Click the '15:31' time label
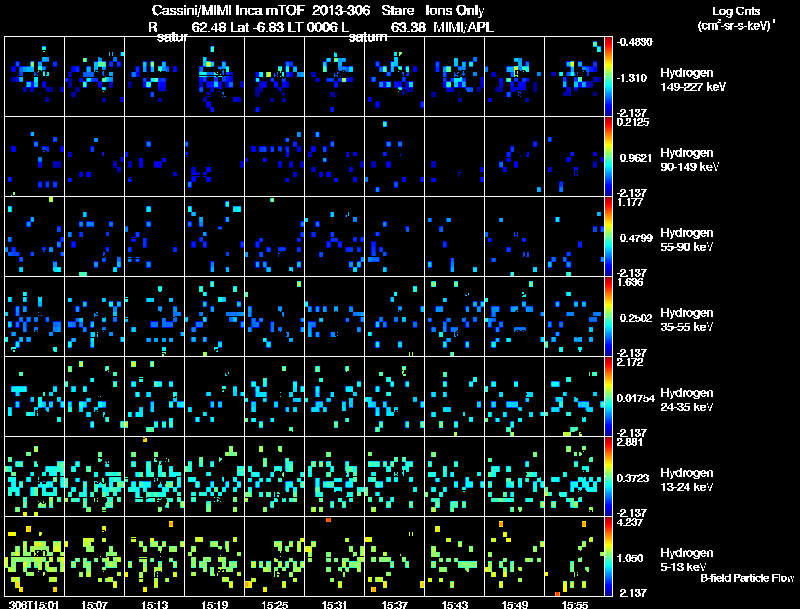The image size is (800, 609). click(x=335, y=604)
